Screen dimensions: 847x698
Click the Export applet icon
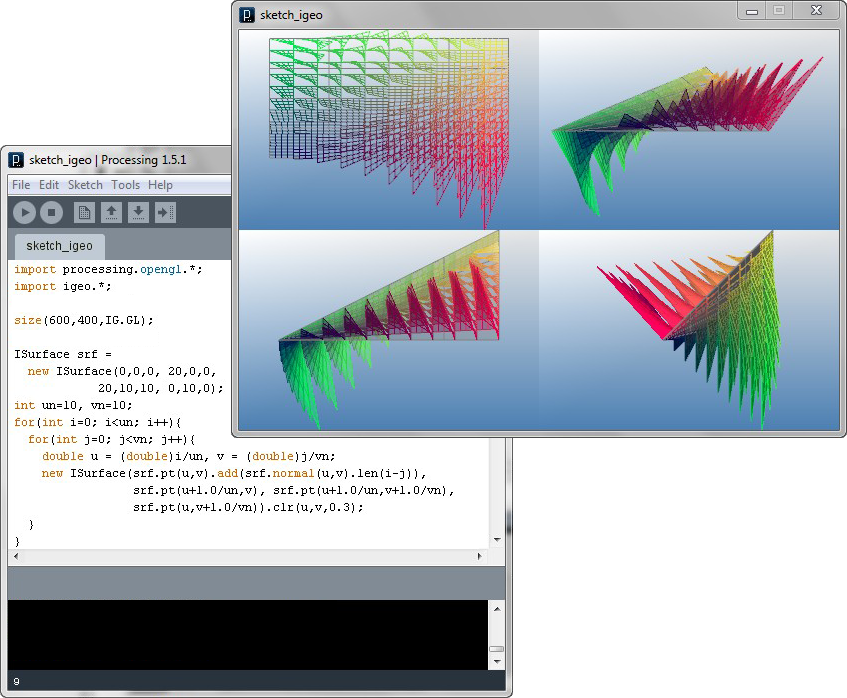(x=165, y=212)
